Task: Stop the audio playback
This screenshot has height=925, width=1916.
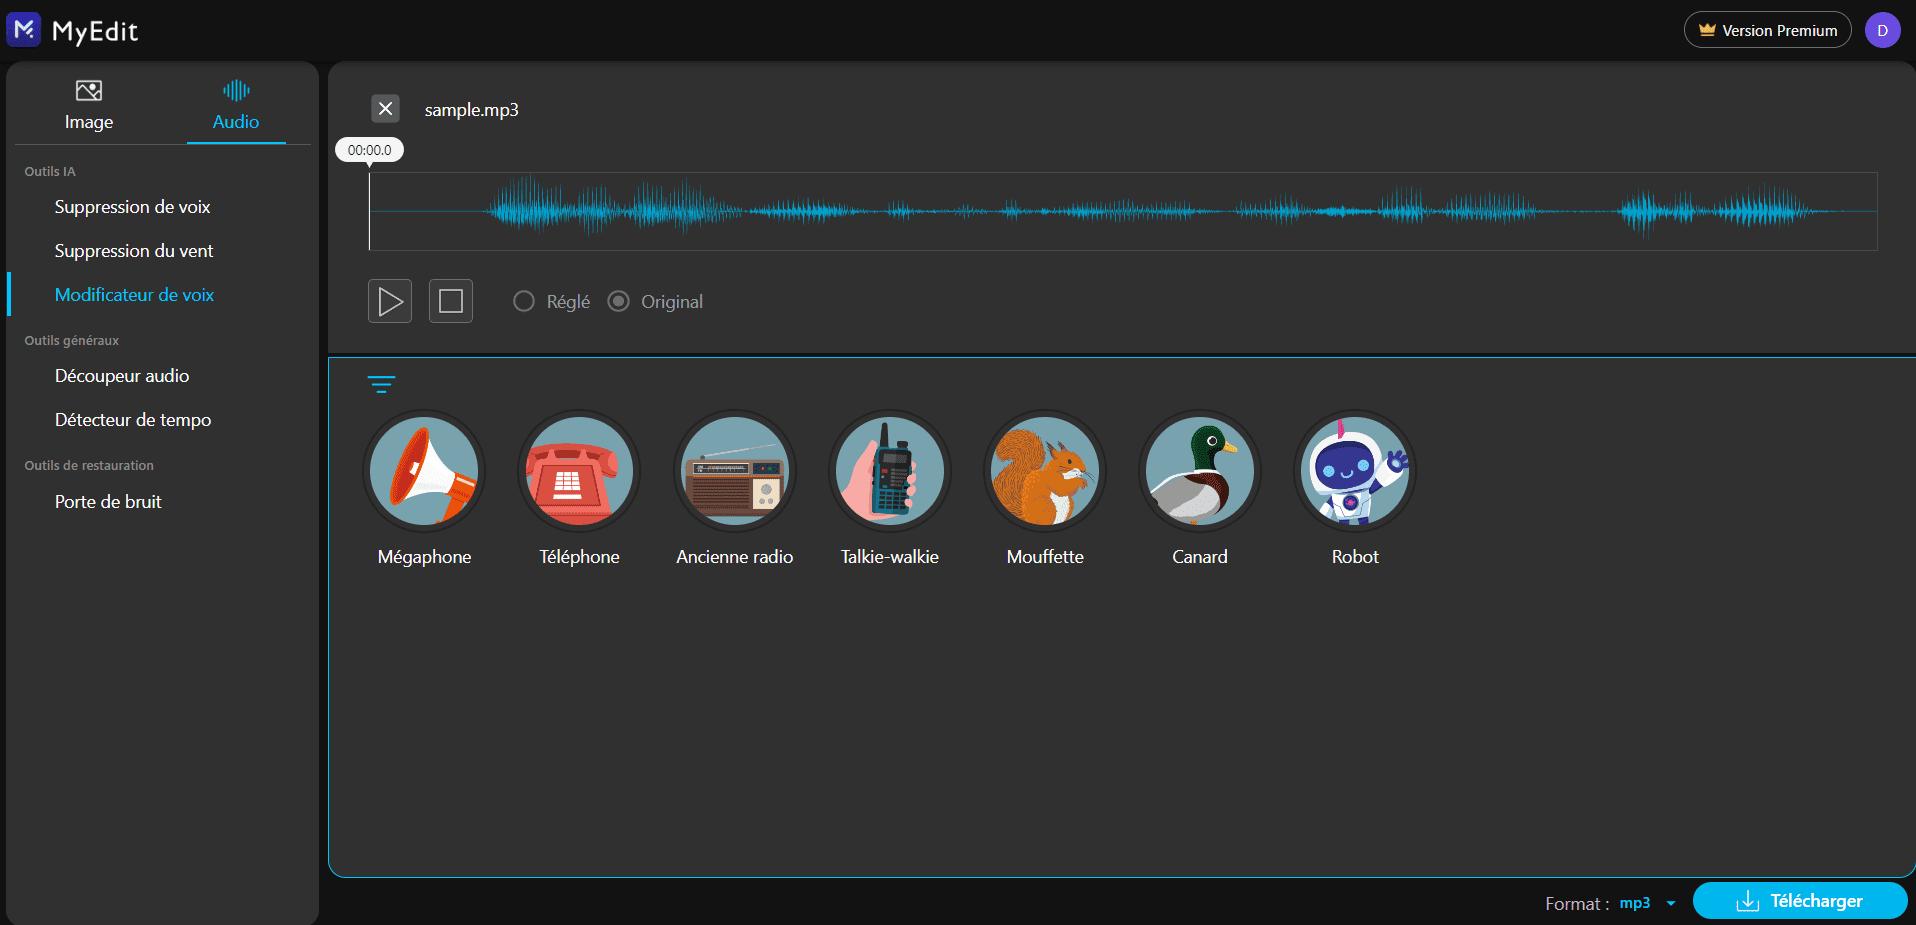Action: [450, 300]
